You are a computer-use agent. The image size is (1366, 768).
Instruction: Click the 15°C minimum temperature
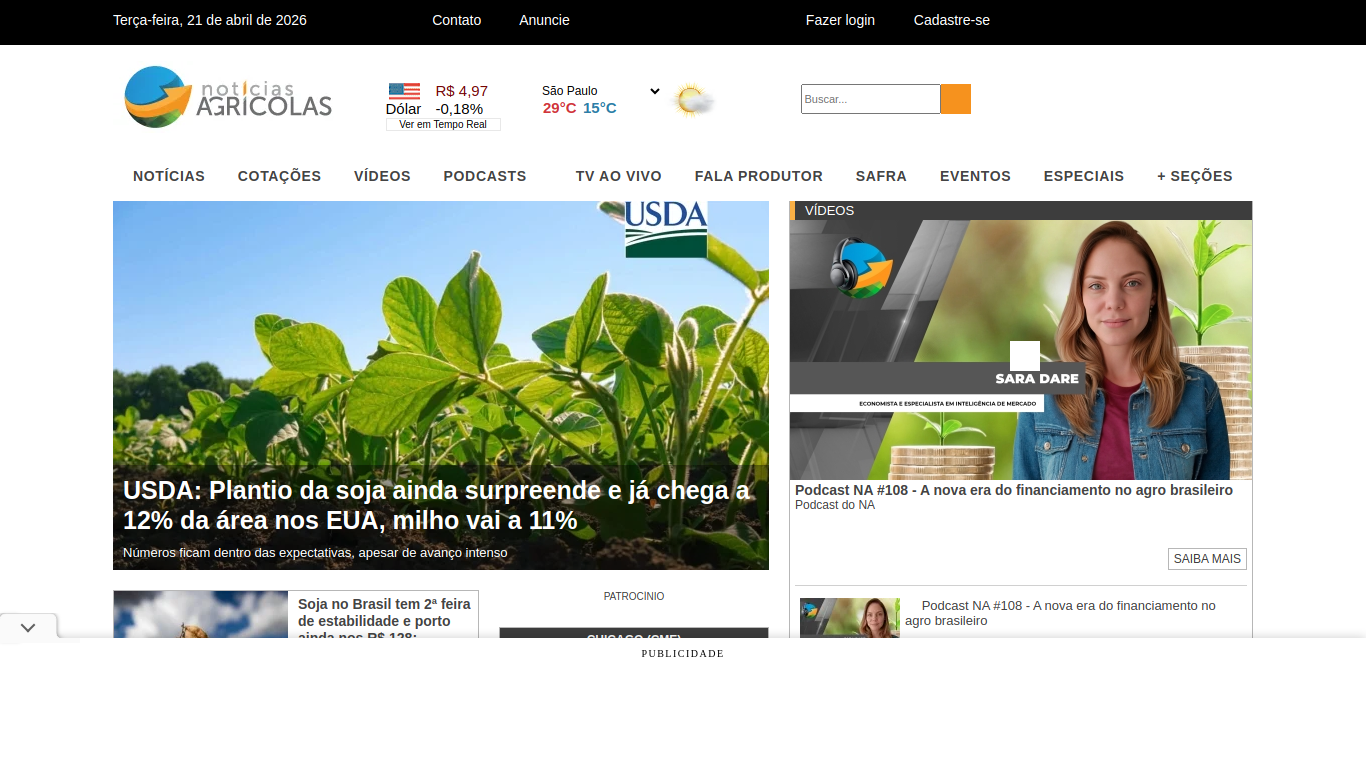[600, 108]
